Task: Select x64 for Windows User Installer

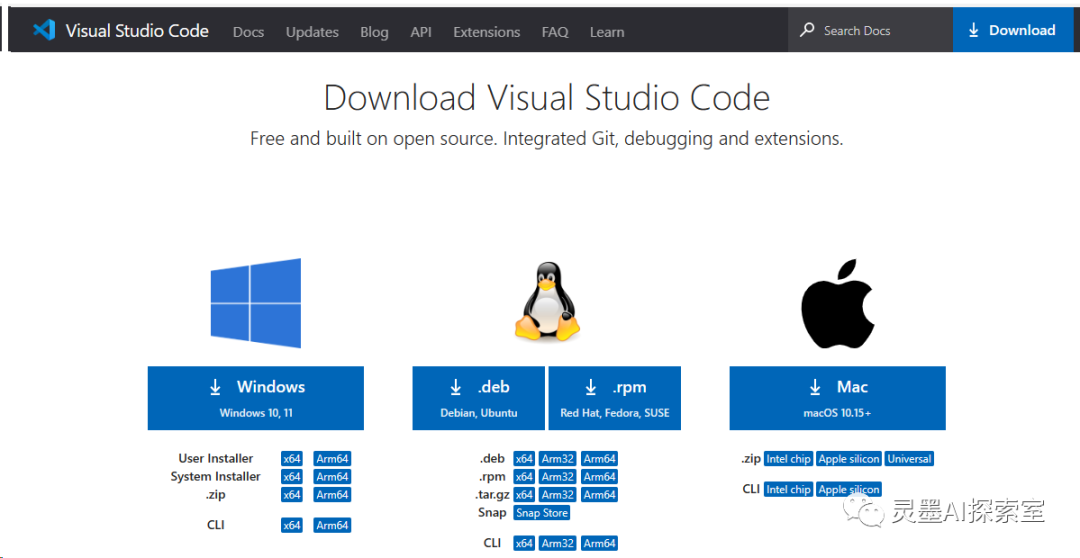Action: tap(292, 459)
